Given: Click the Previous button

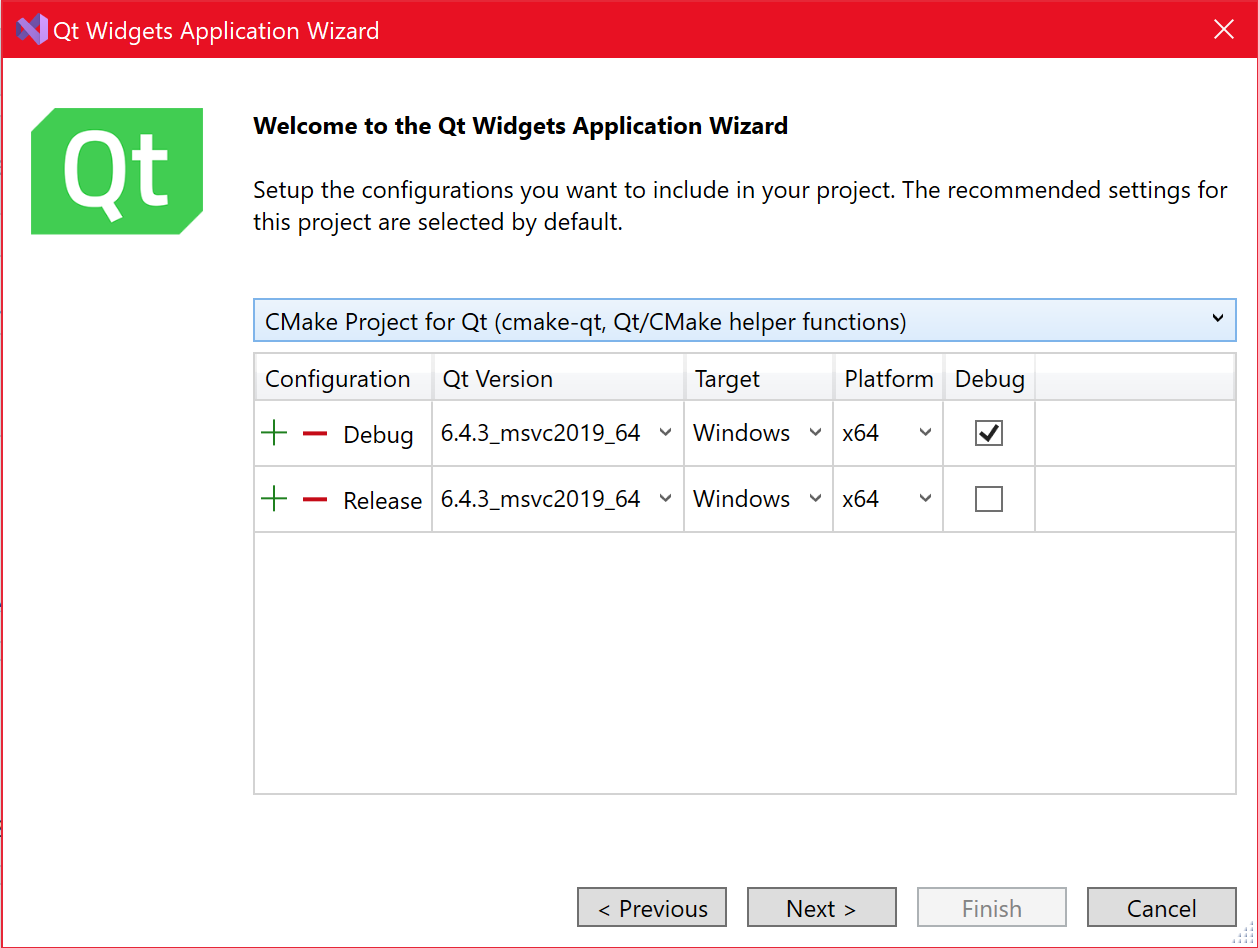Looking at the screenshot, I should [x=651, y=908].
